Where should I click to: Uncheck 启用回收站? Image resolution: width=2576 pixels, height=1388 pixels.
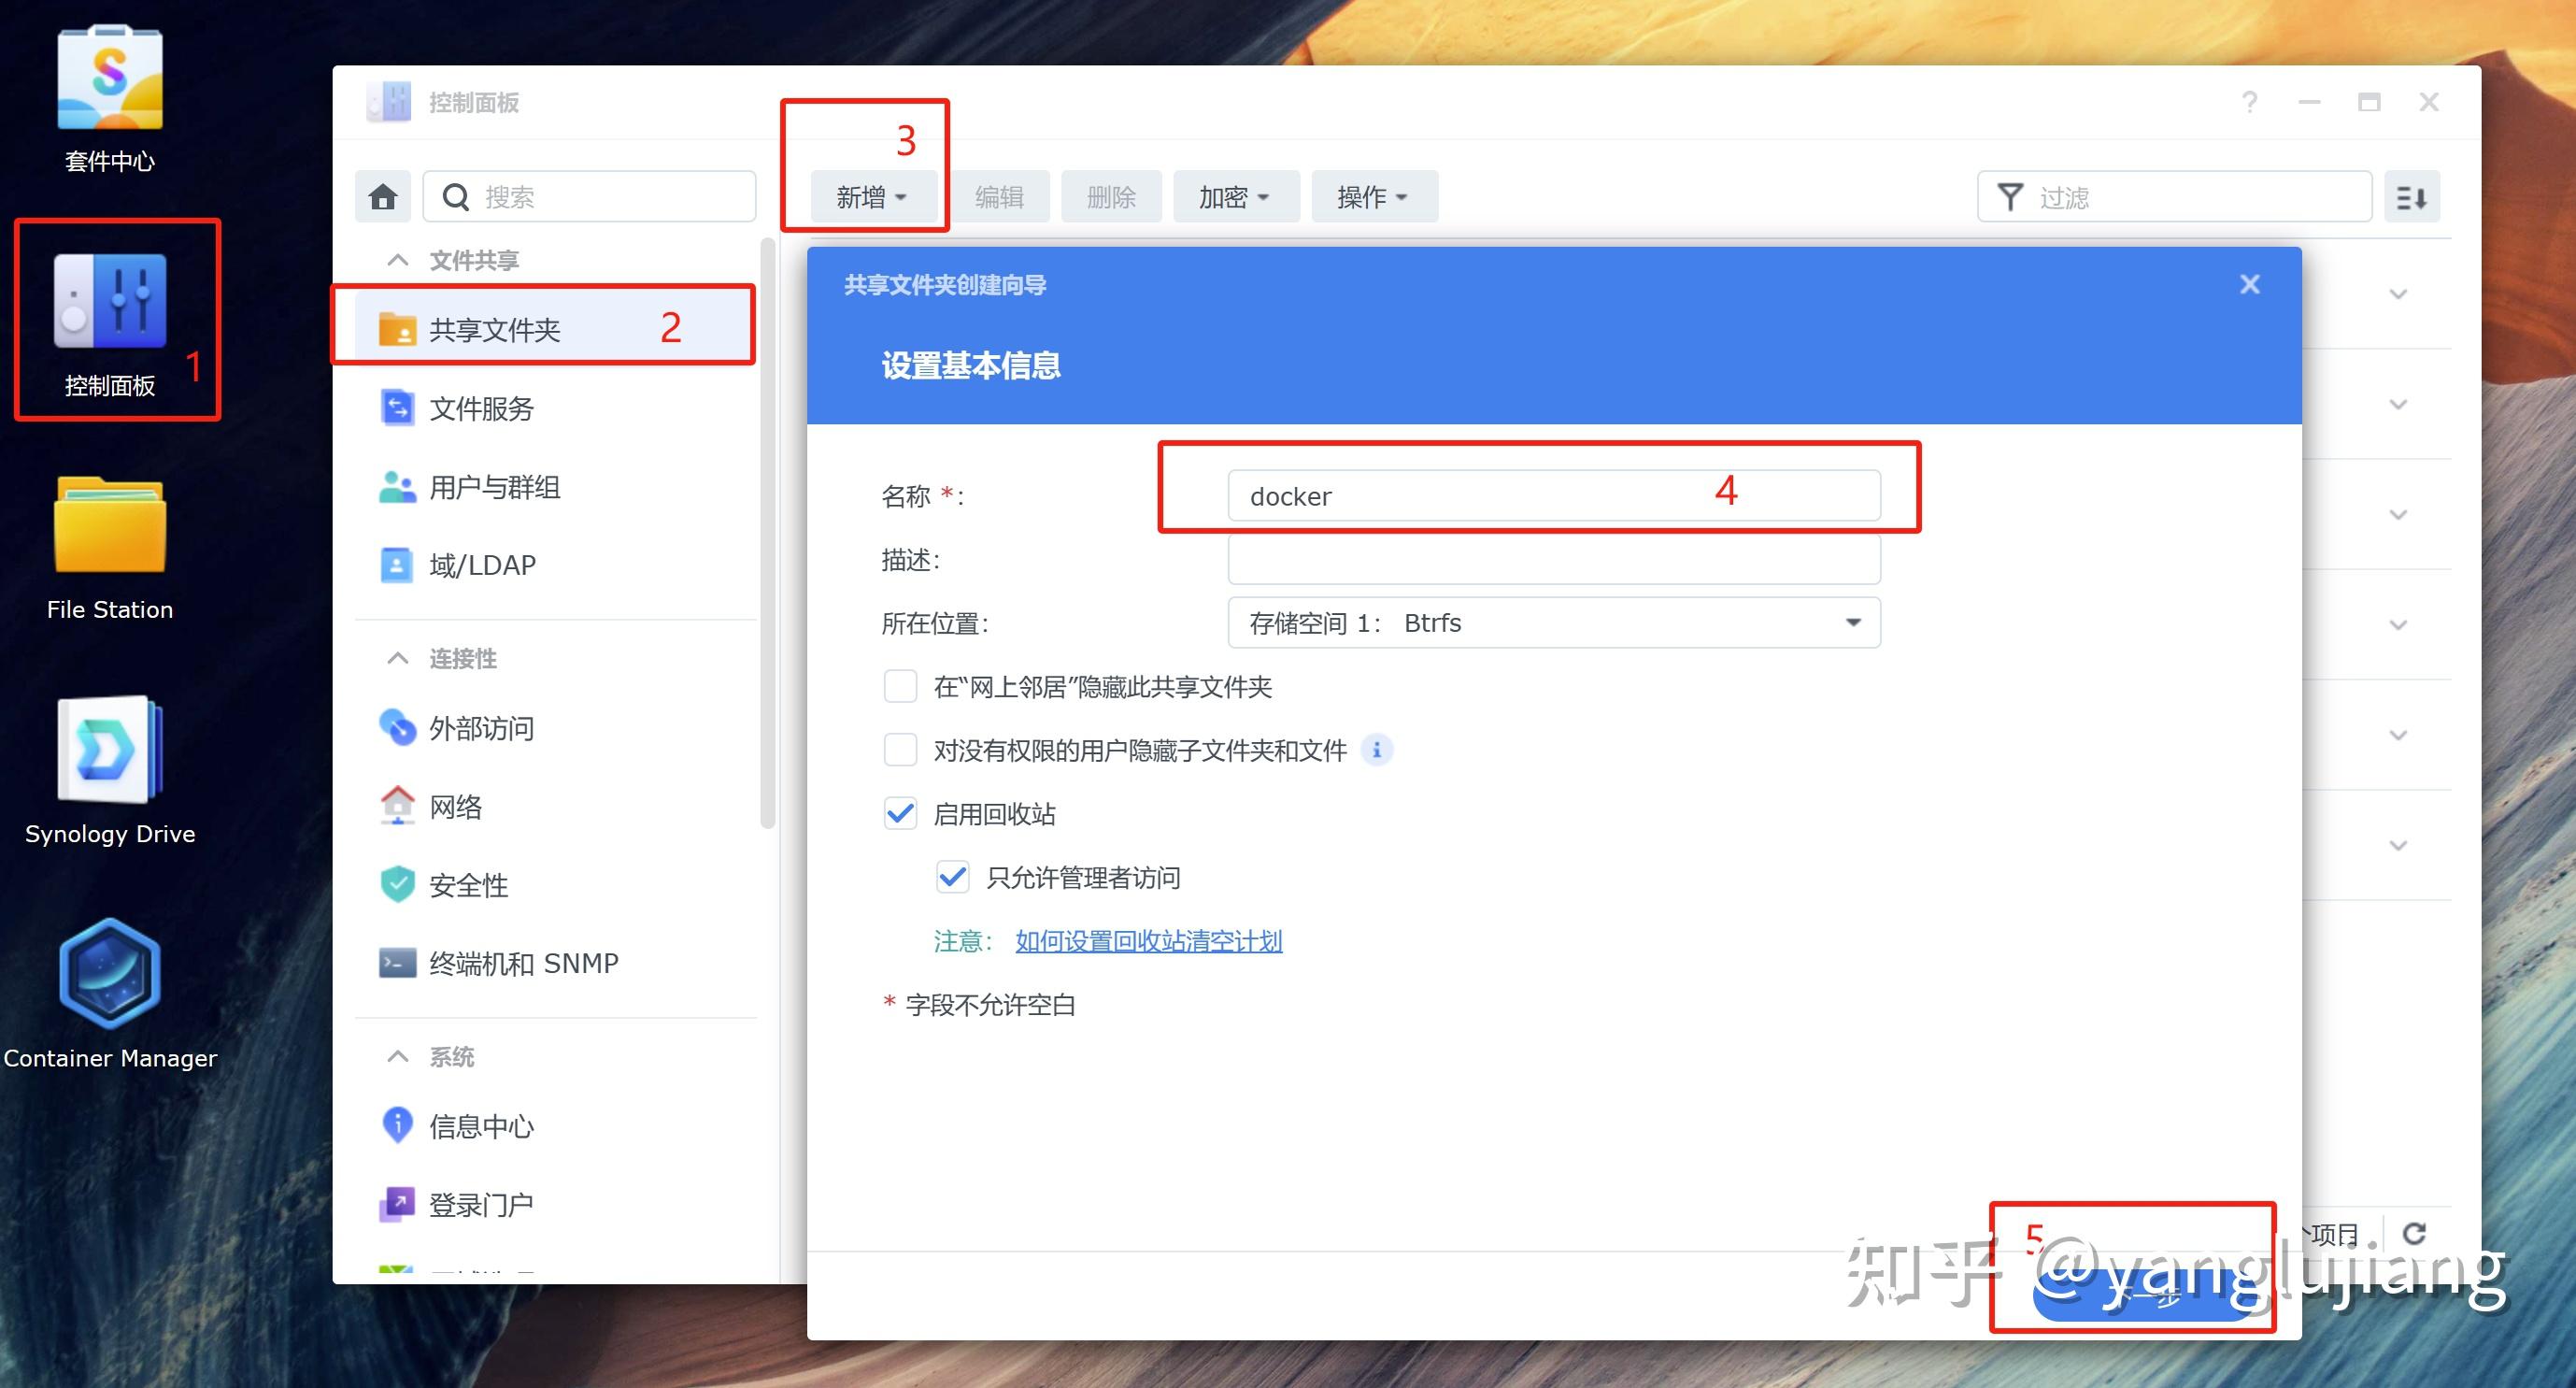899,814
